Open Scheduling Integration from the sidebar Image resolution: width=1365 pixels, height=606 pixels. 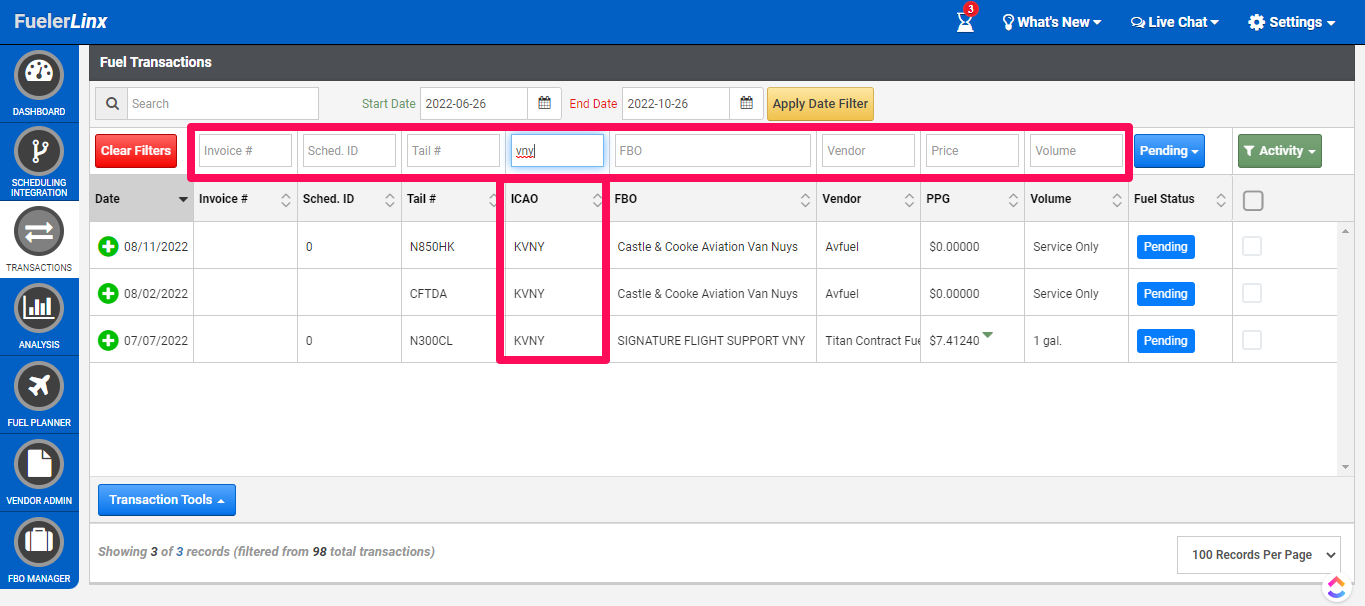pos(39,152)
